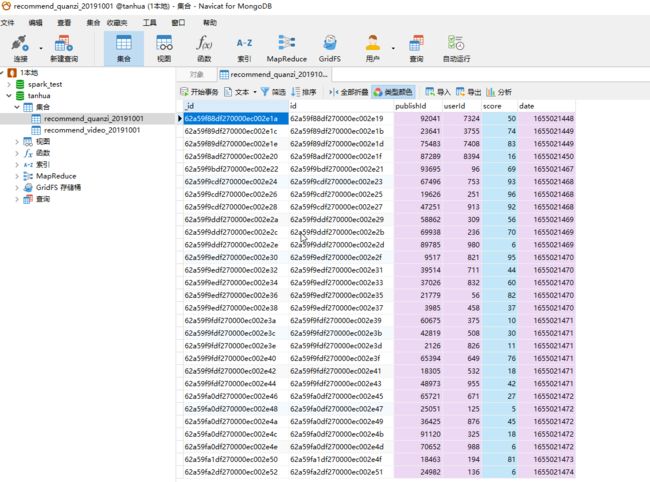The width and height of the screenshot is (650, 482).
Task: Collapse the tanhua database node
Action: (x=9, y=96)
